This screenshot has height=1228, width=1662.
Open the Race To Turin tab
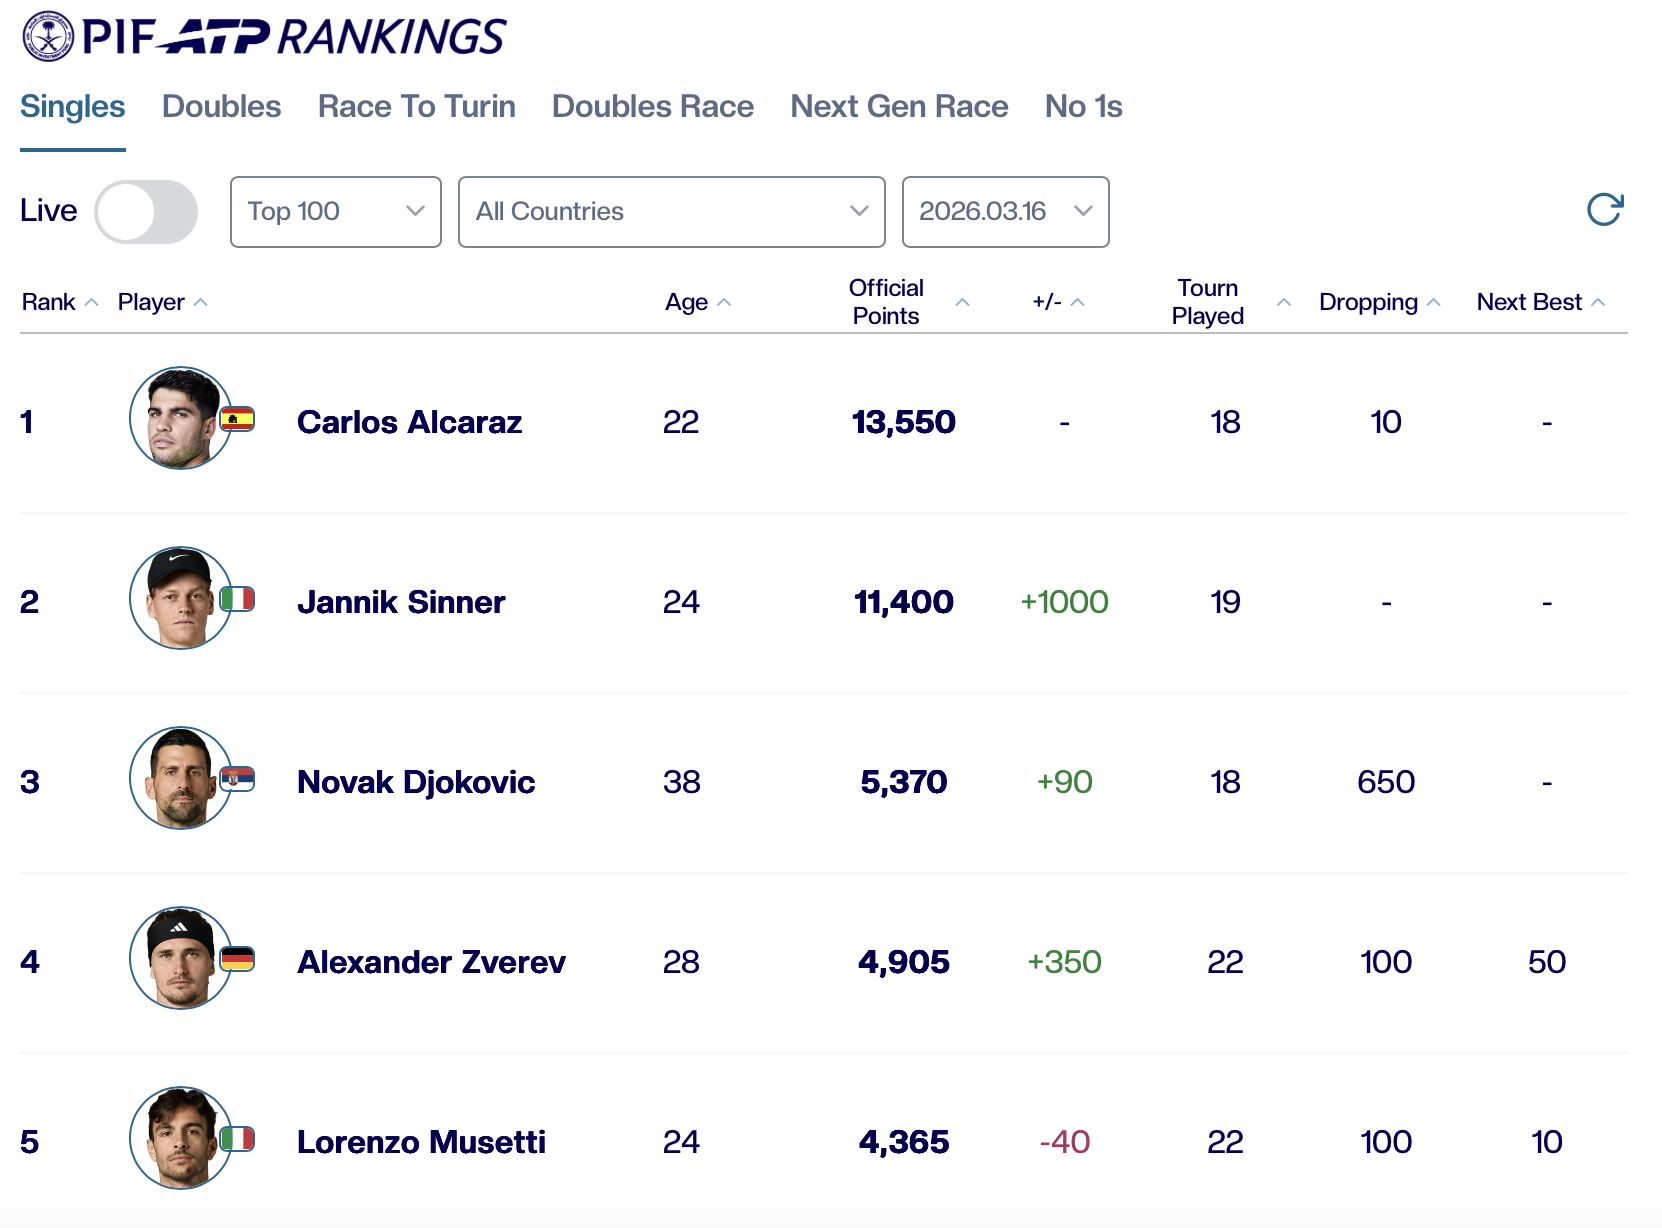coord(416,107)
